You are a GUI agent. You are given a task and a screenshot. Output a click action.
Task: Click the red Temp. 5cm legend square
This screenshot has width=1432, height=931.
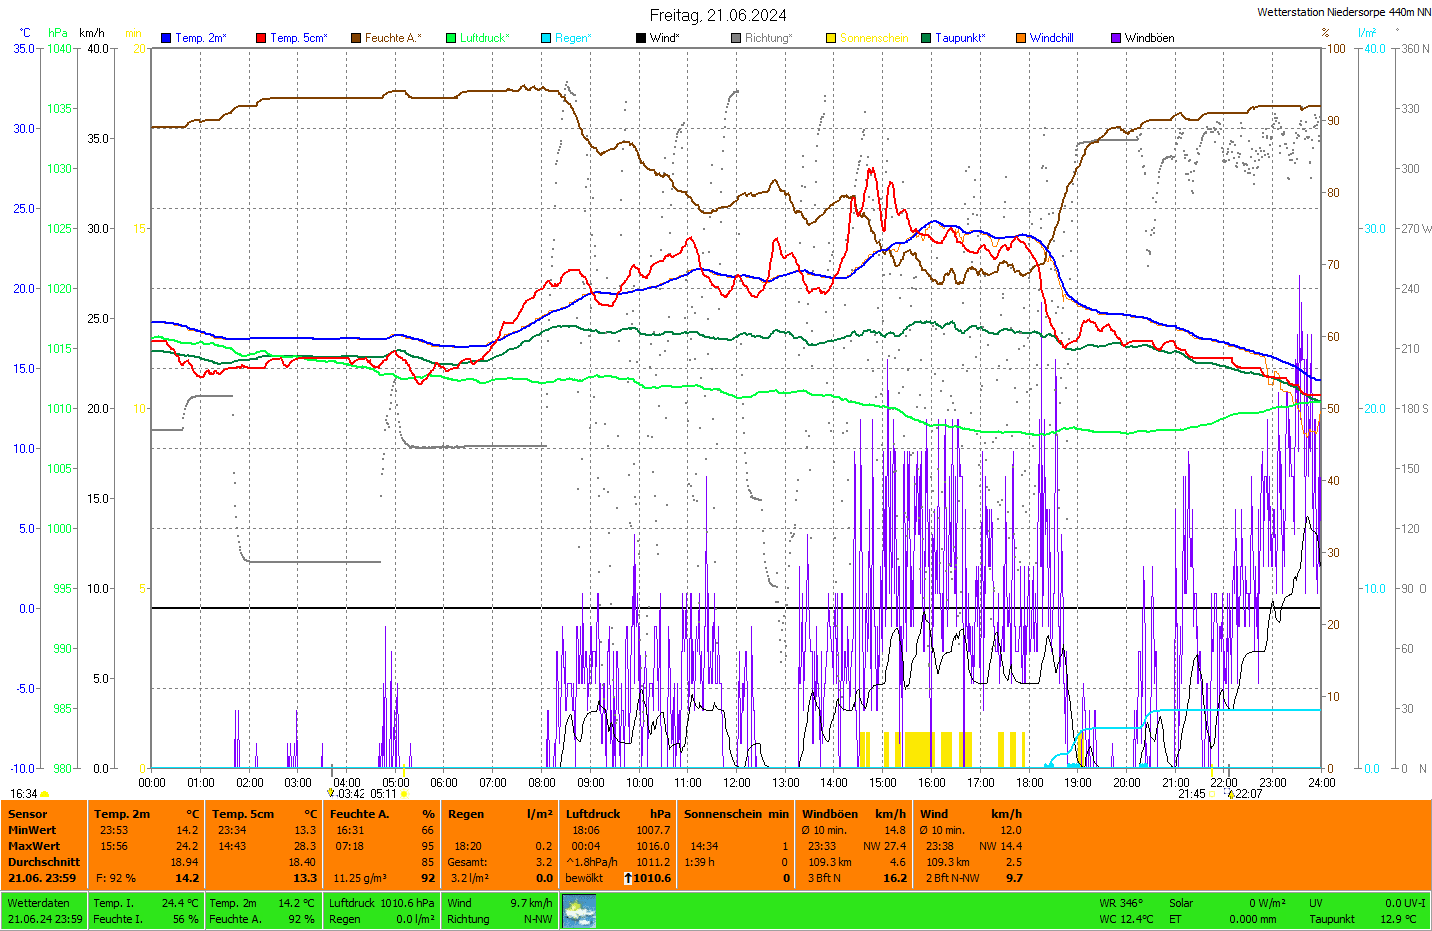click(x=261, y=38)
